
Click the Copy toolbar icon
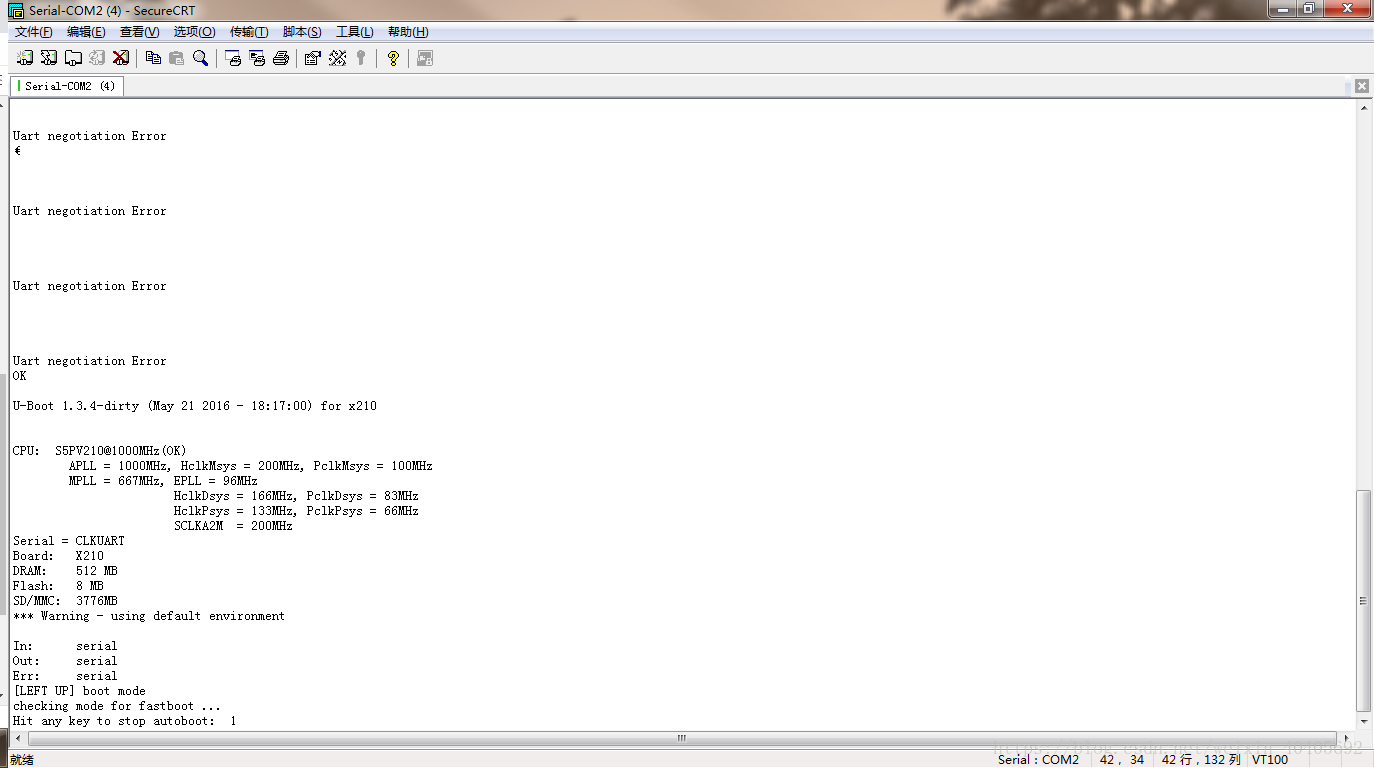click(153, 58)
